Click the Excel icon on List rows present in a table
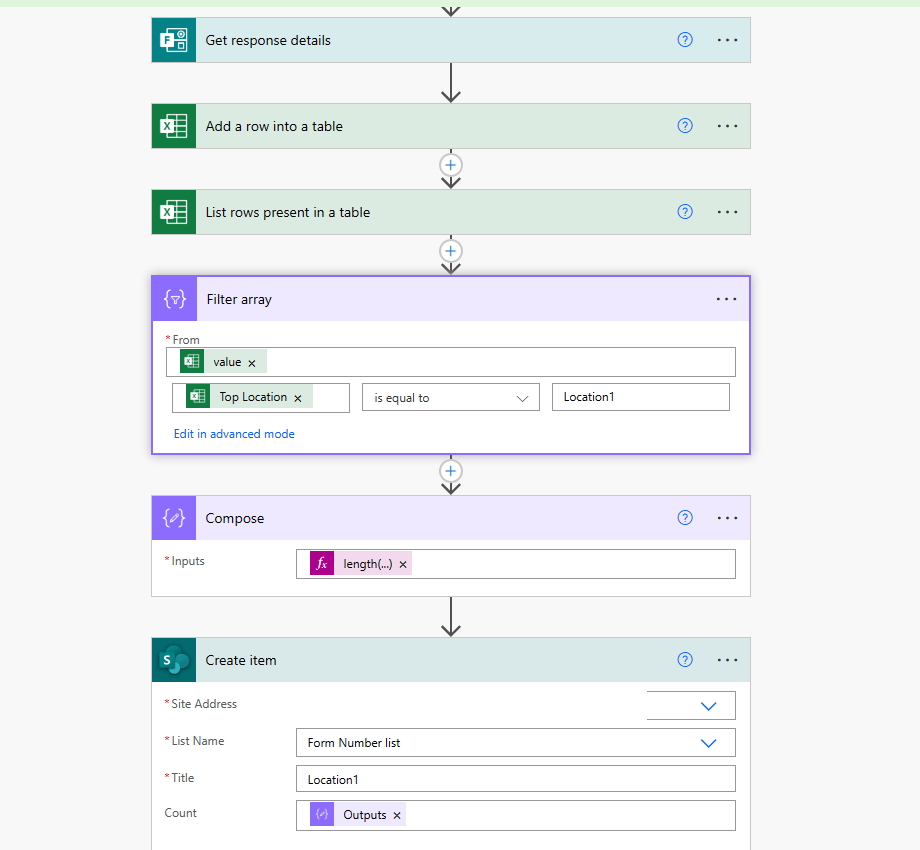The width and height of the screenshot is (920, 850). coord(173,211)
